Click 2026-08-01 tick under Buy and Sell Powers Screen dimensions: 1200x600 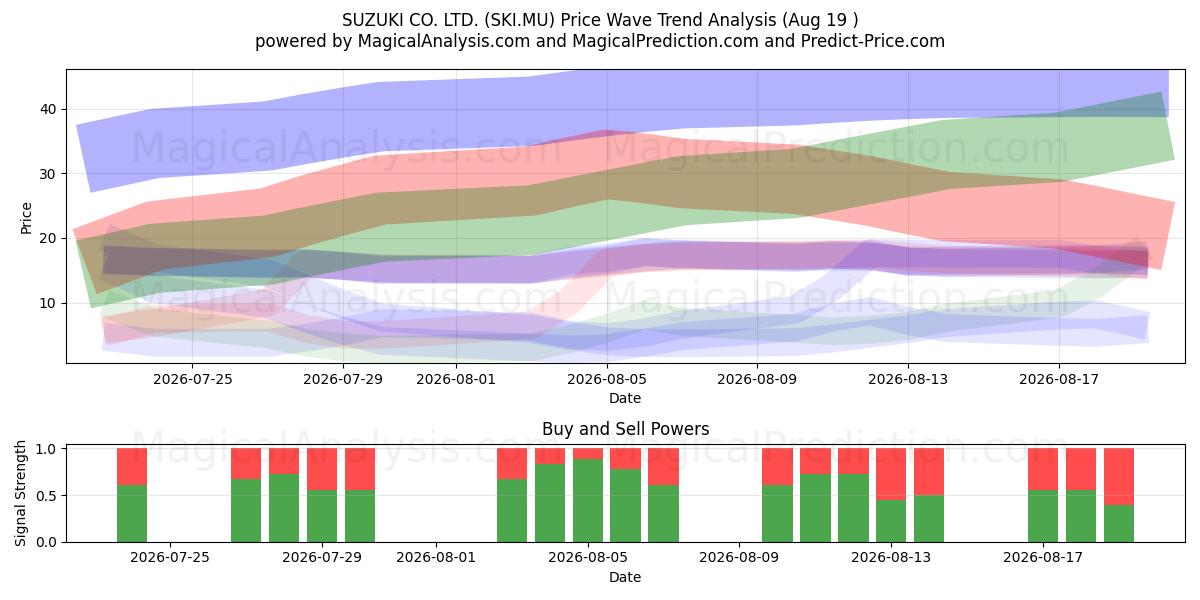(x=436, y=557)
